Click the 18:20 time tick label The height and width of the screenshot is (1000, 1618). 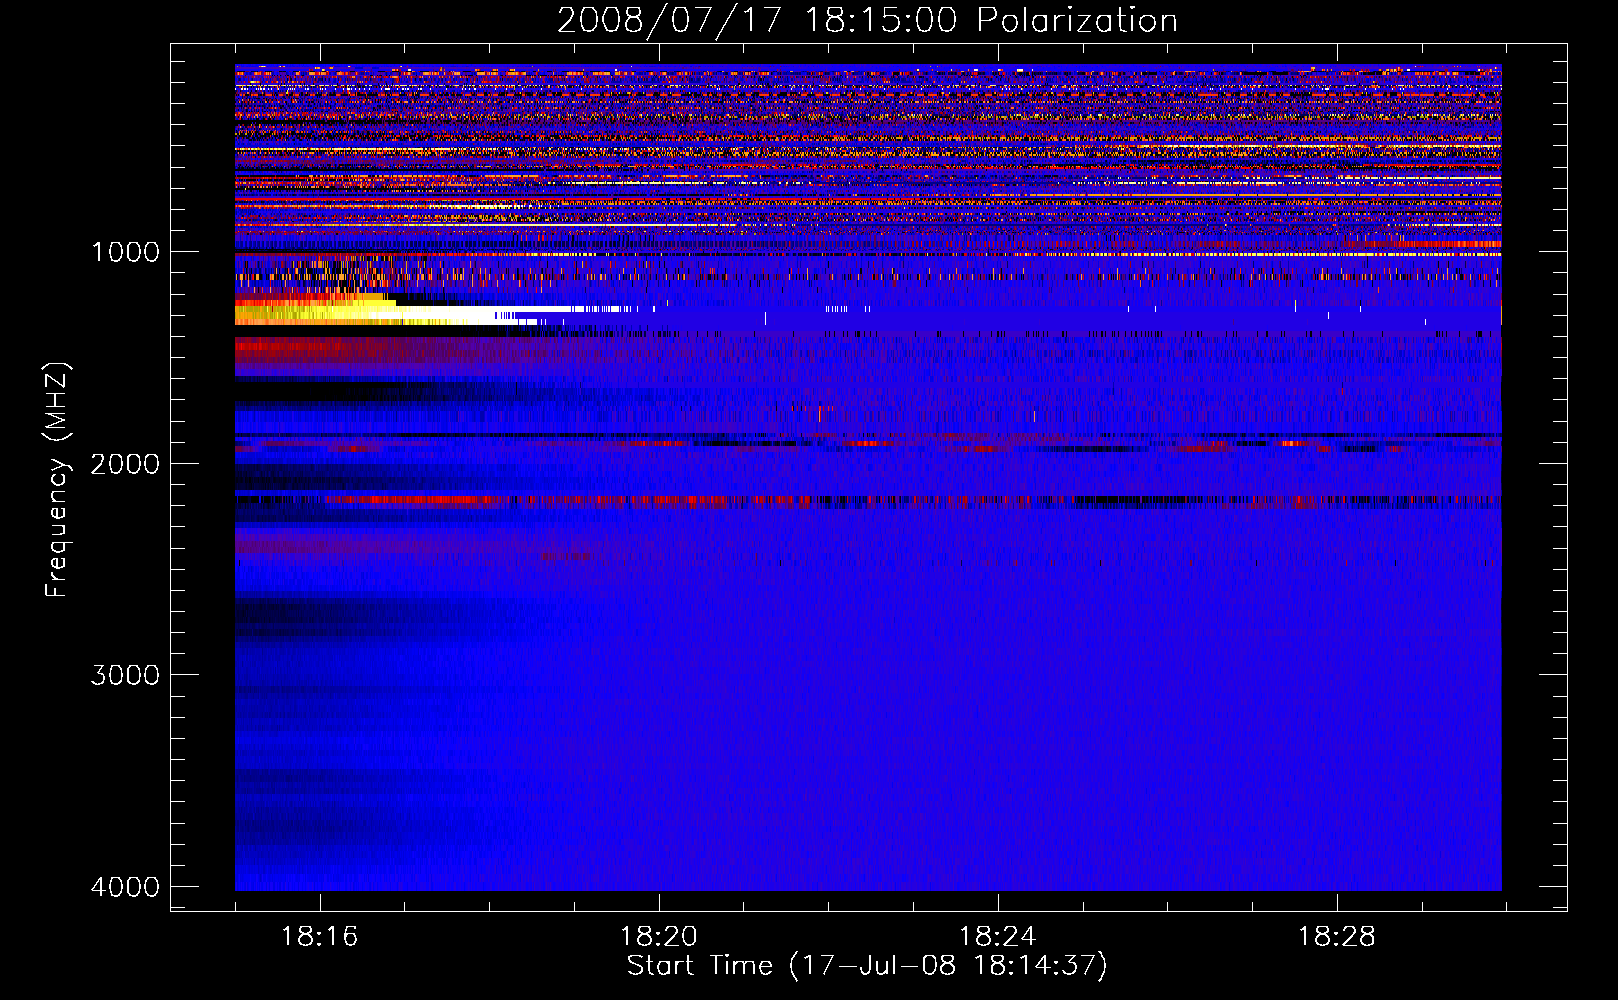click(658, 937)
